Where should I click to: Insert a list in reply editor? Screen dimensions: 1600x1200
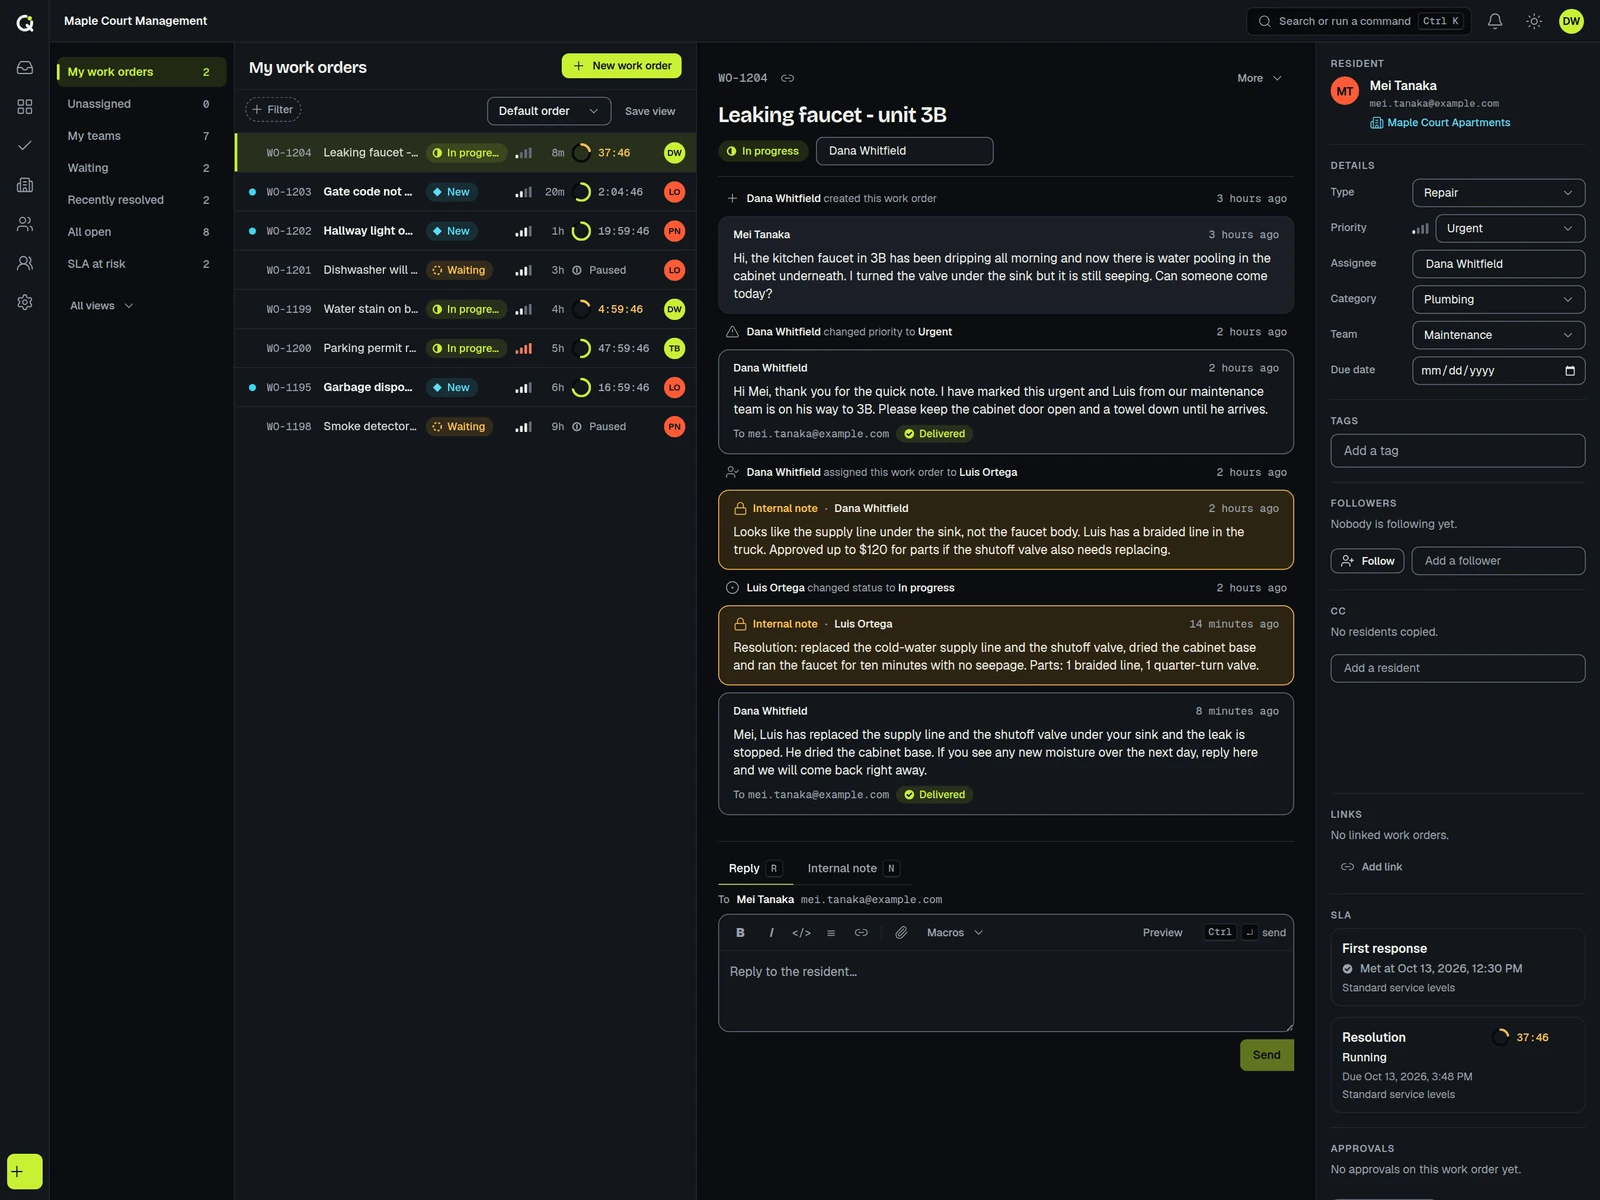coord(831,932)
